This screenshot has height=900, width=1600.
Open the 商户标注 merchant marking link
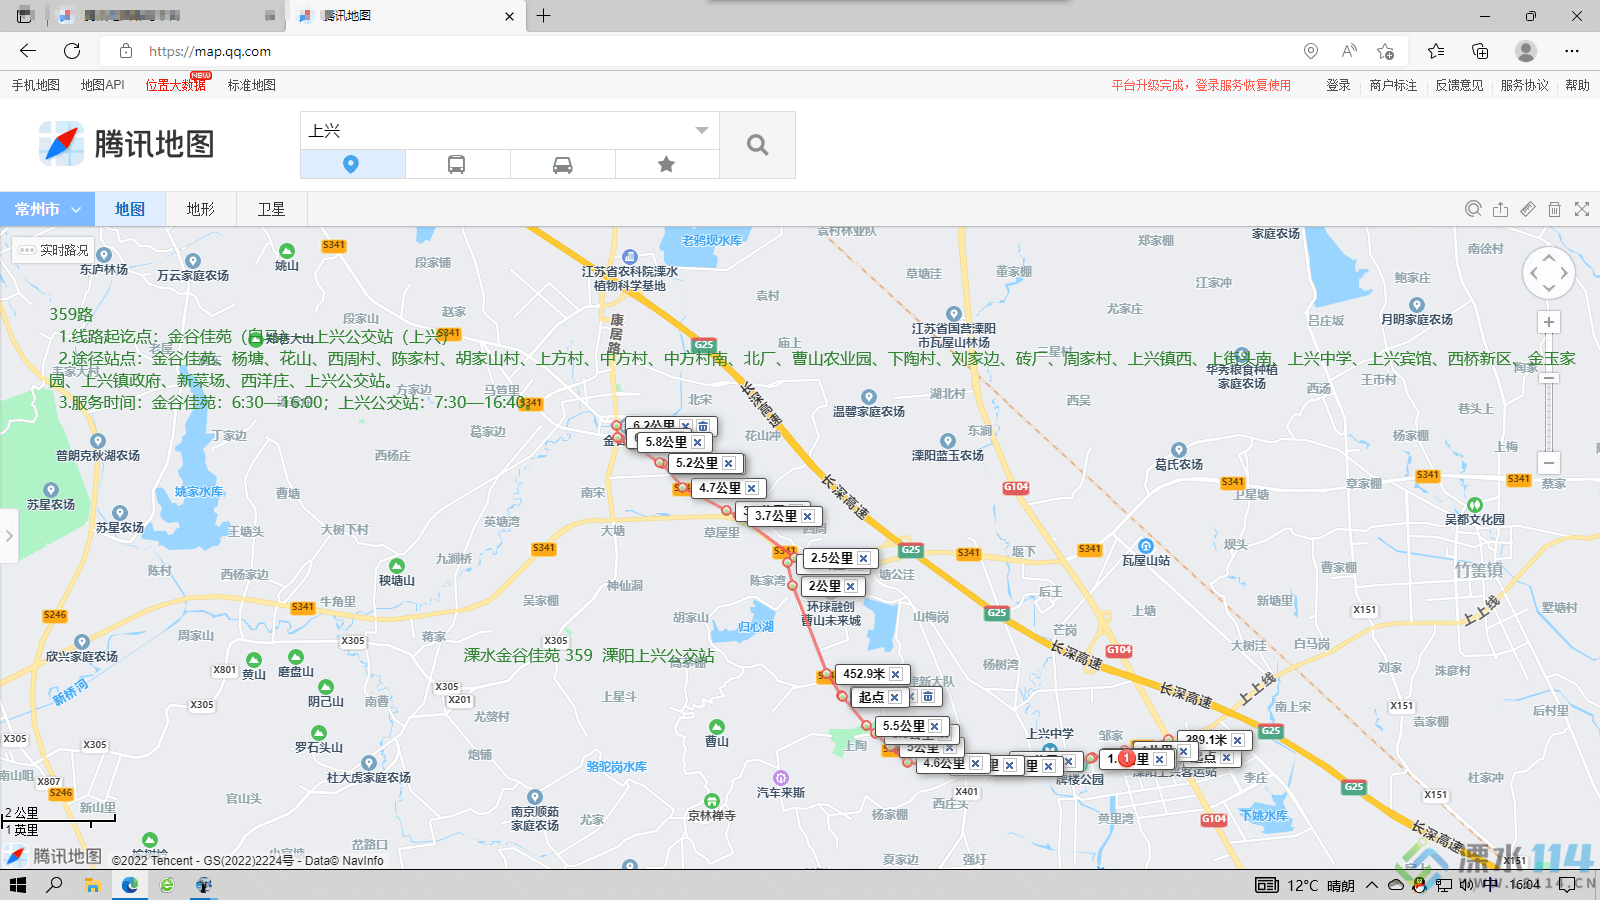coord(1393,85)
